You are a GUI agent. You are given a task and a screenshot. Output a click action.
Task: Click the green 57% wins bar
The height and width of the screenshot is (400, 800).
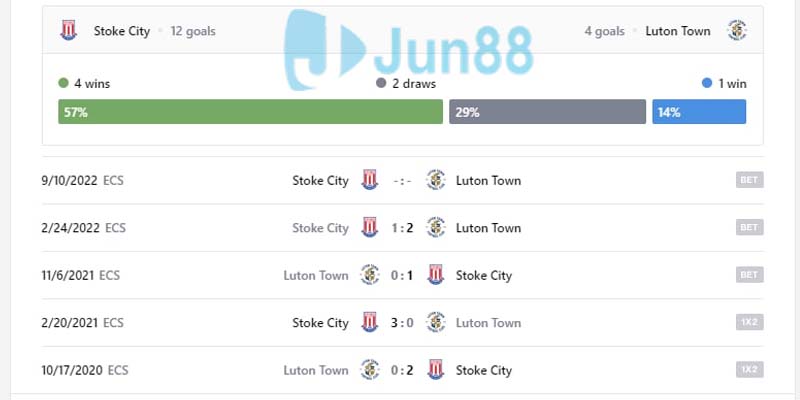[250, 112]
